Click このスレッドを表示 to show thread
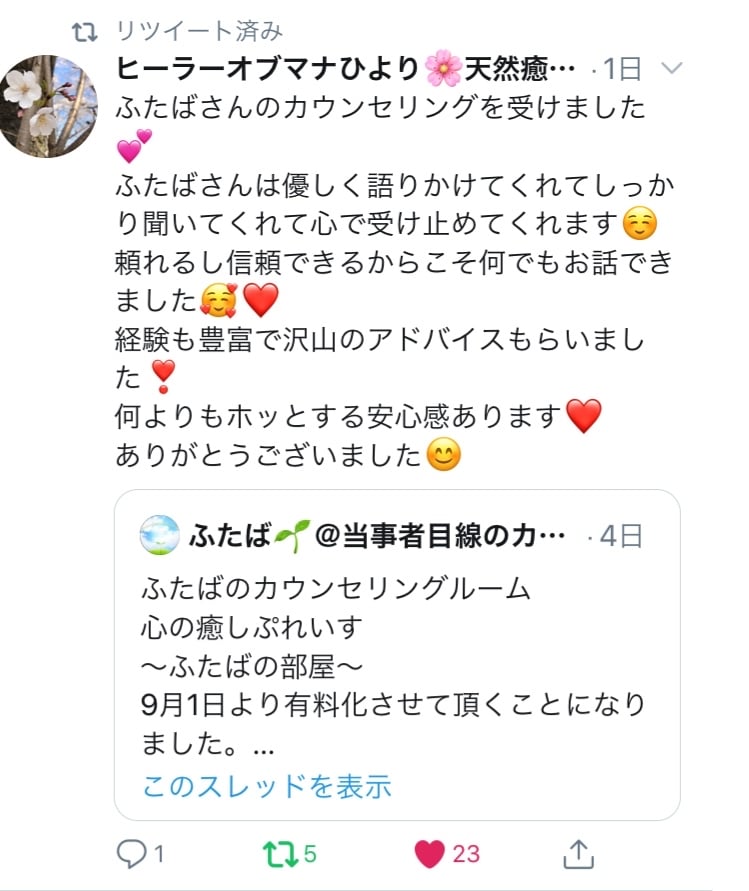This screenshot has width=749, height=891. (x=266, y=786)
